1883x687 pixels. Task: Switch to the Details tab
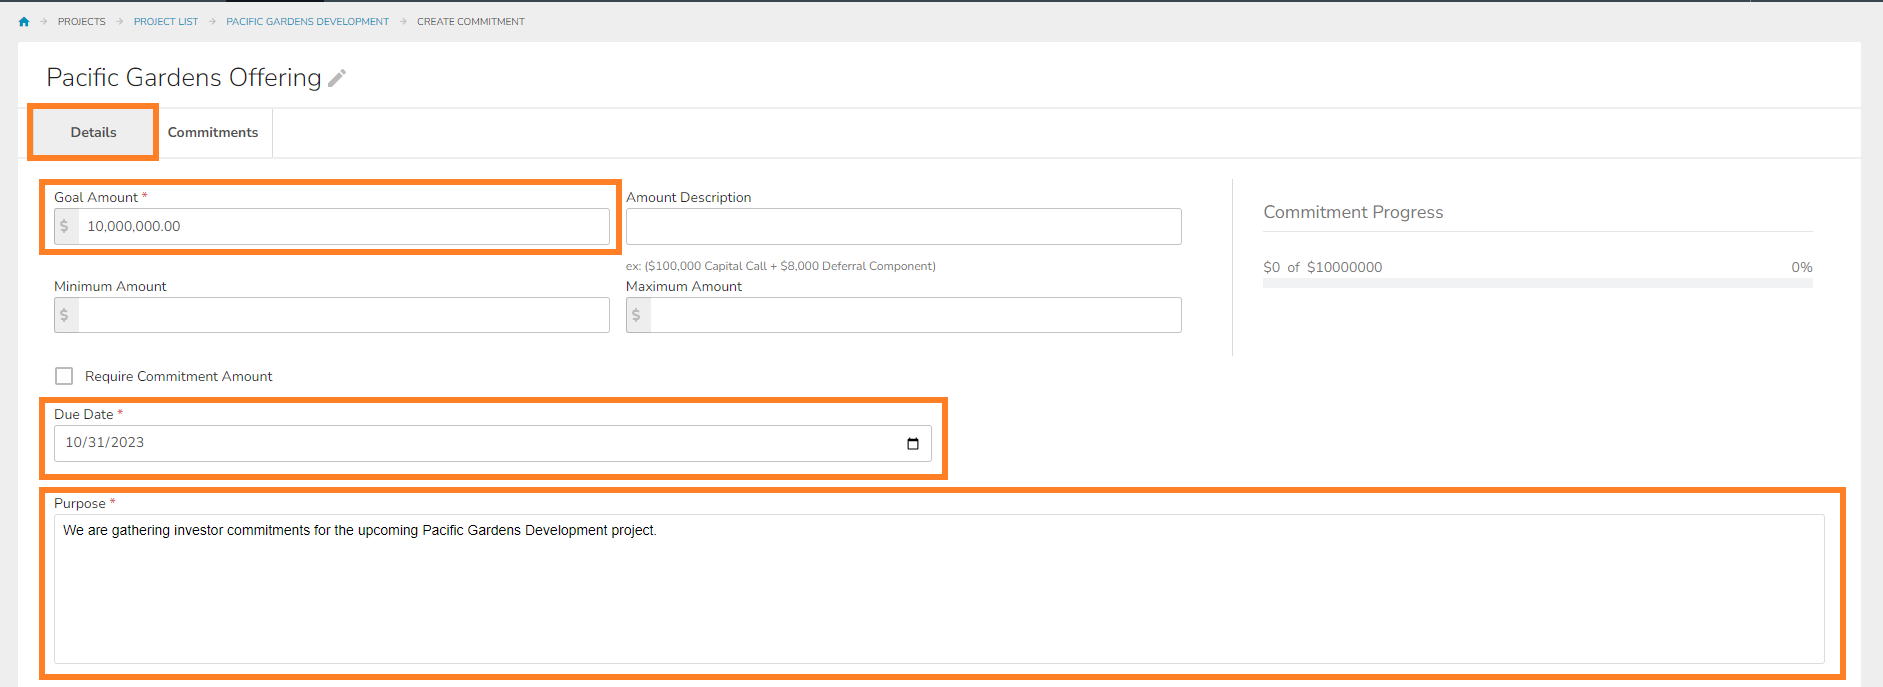point(93,132)
